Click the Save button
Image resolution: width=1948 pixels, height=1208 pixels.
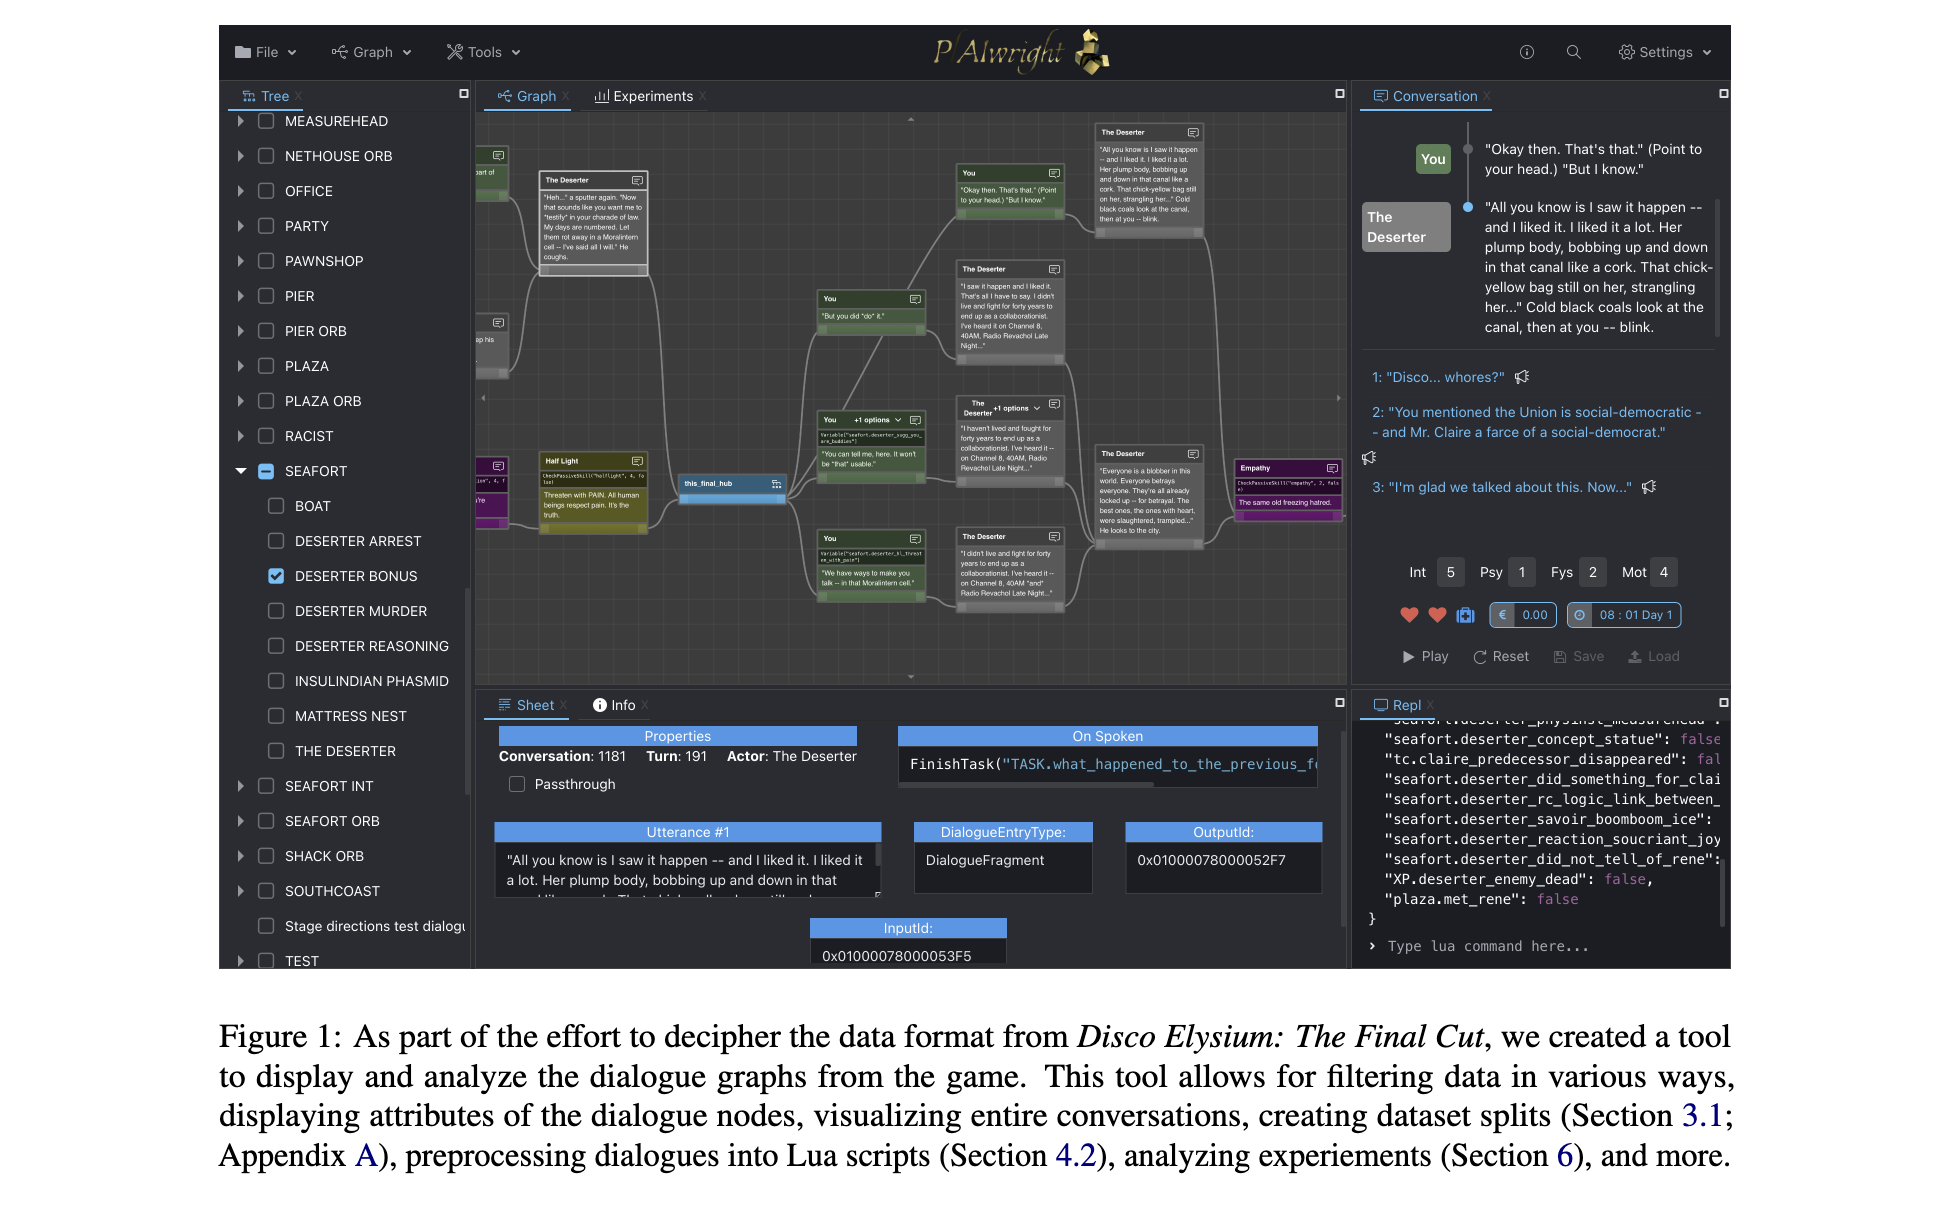(x=1579, y=656)
